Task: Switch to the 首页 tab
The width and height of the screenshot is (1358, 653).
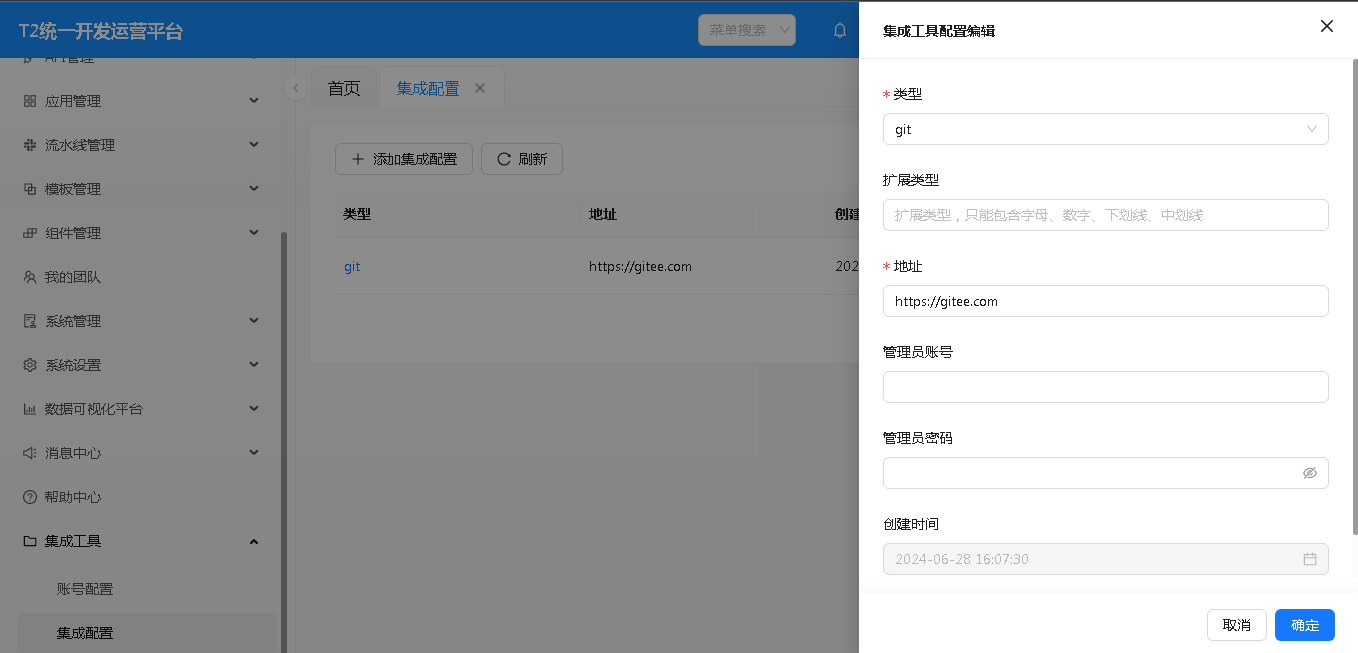Action: tap(344, 88)
